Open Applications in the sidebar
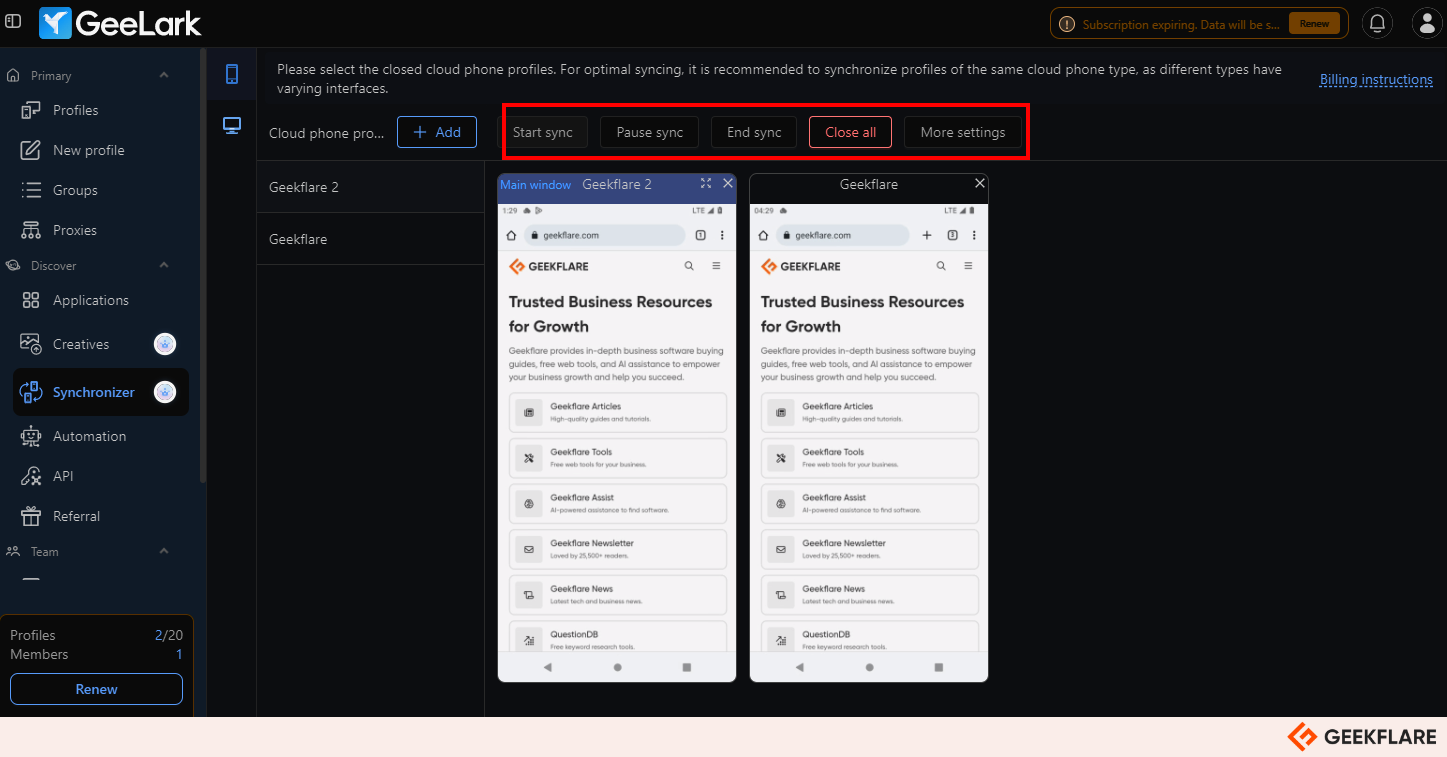The image size is (1447, 757). [x=90, y=300]
